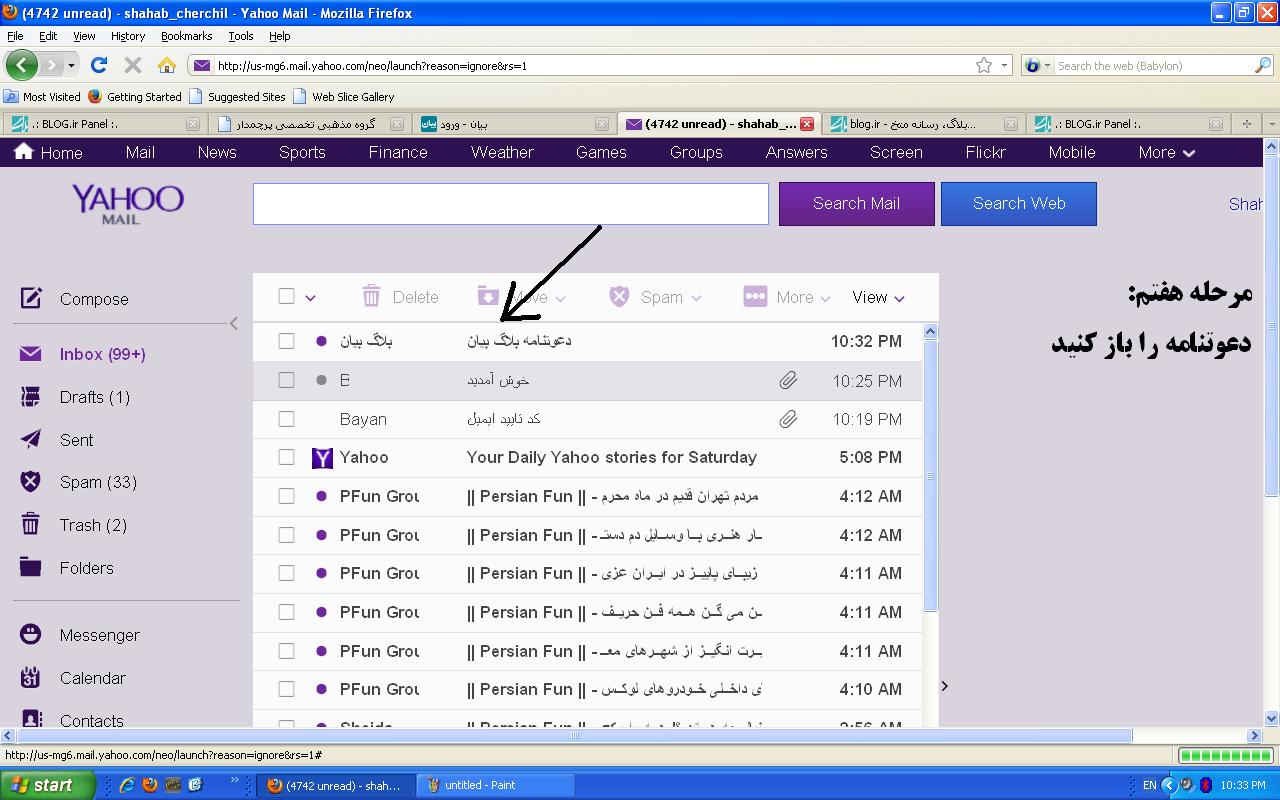Check the box for the Bayan email
The height and width of the screenshot is (800, 1280).
tap(286, 419)
